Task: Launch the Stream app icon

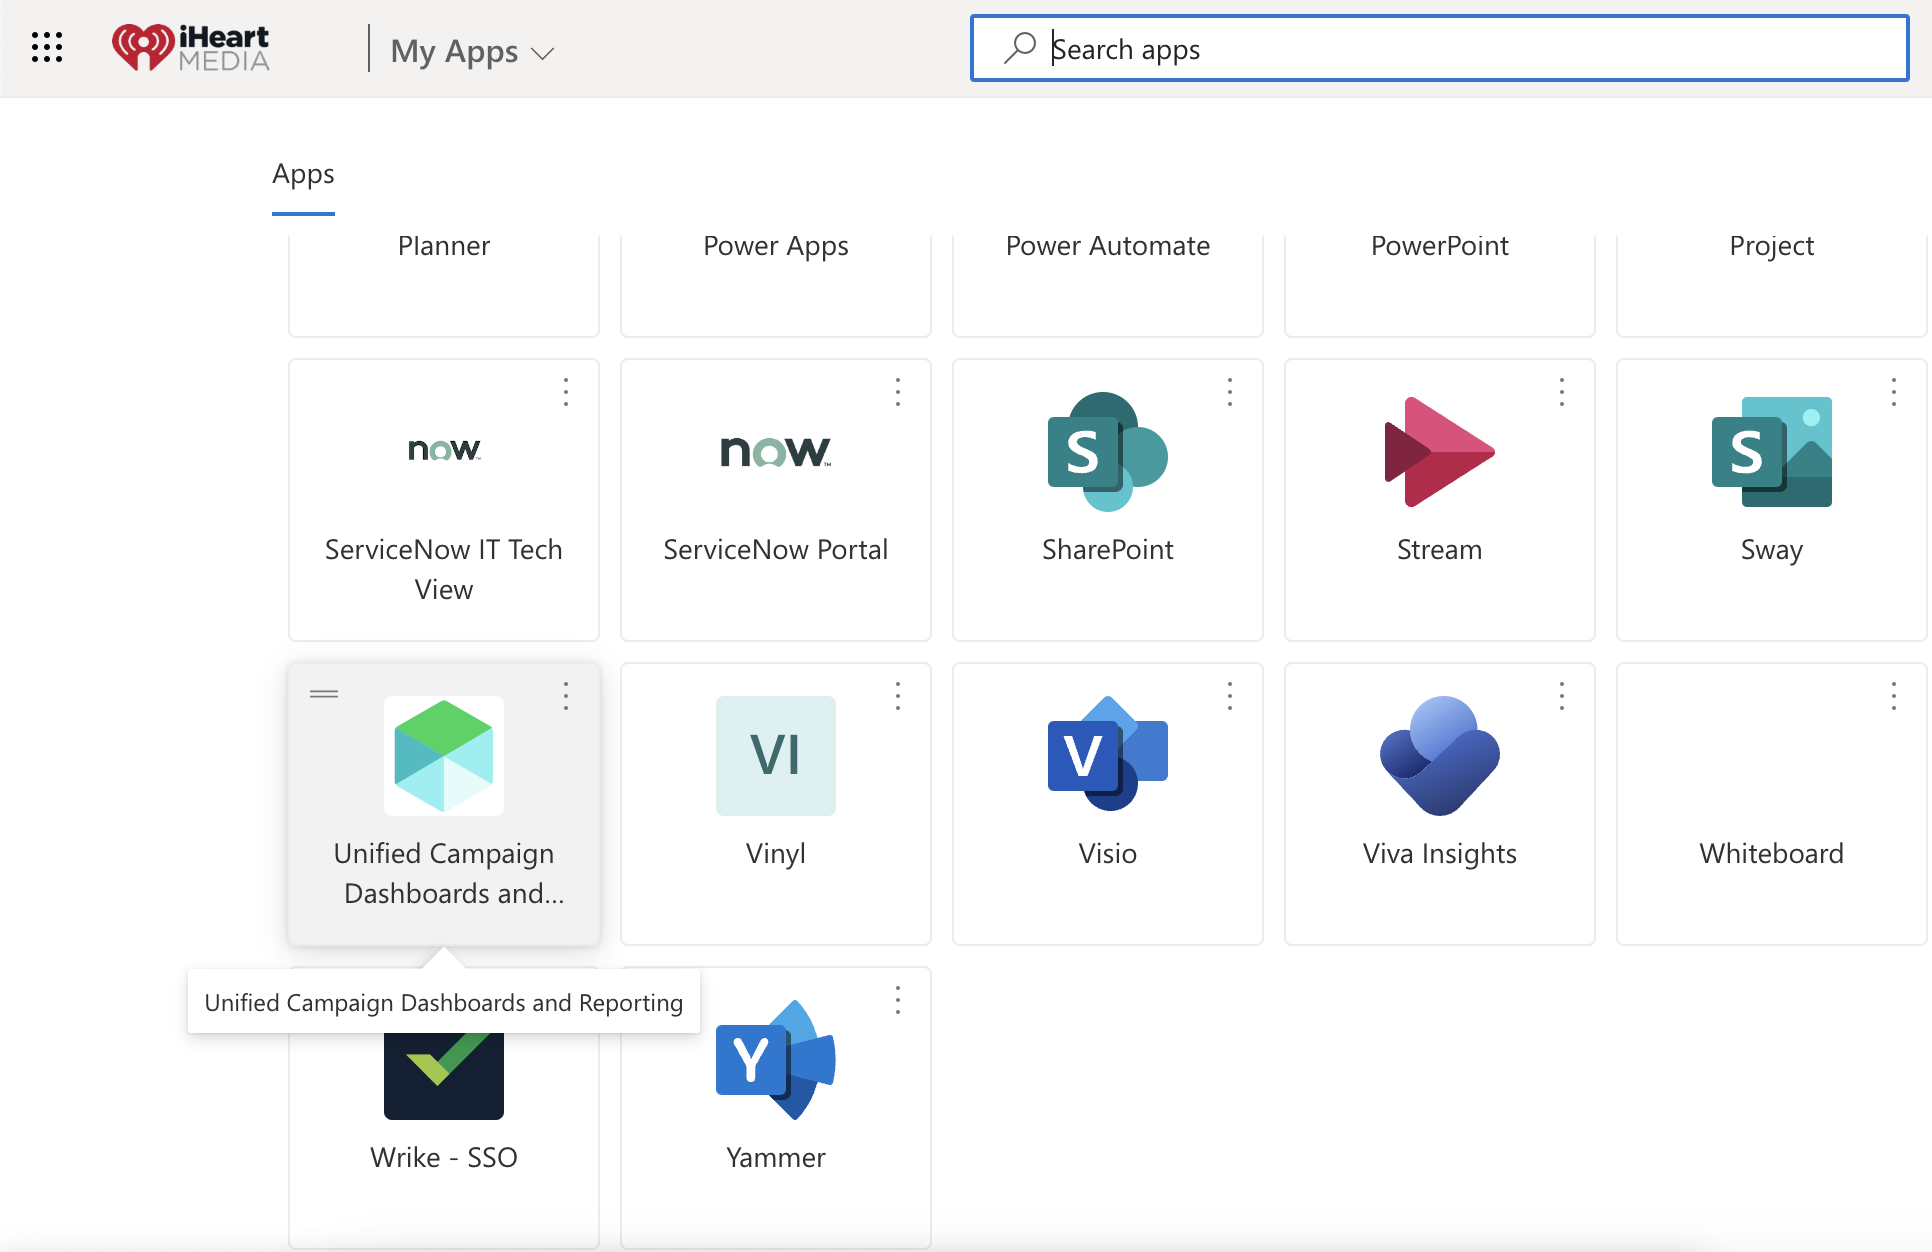Action: [1440, 452]
